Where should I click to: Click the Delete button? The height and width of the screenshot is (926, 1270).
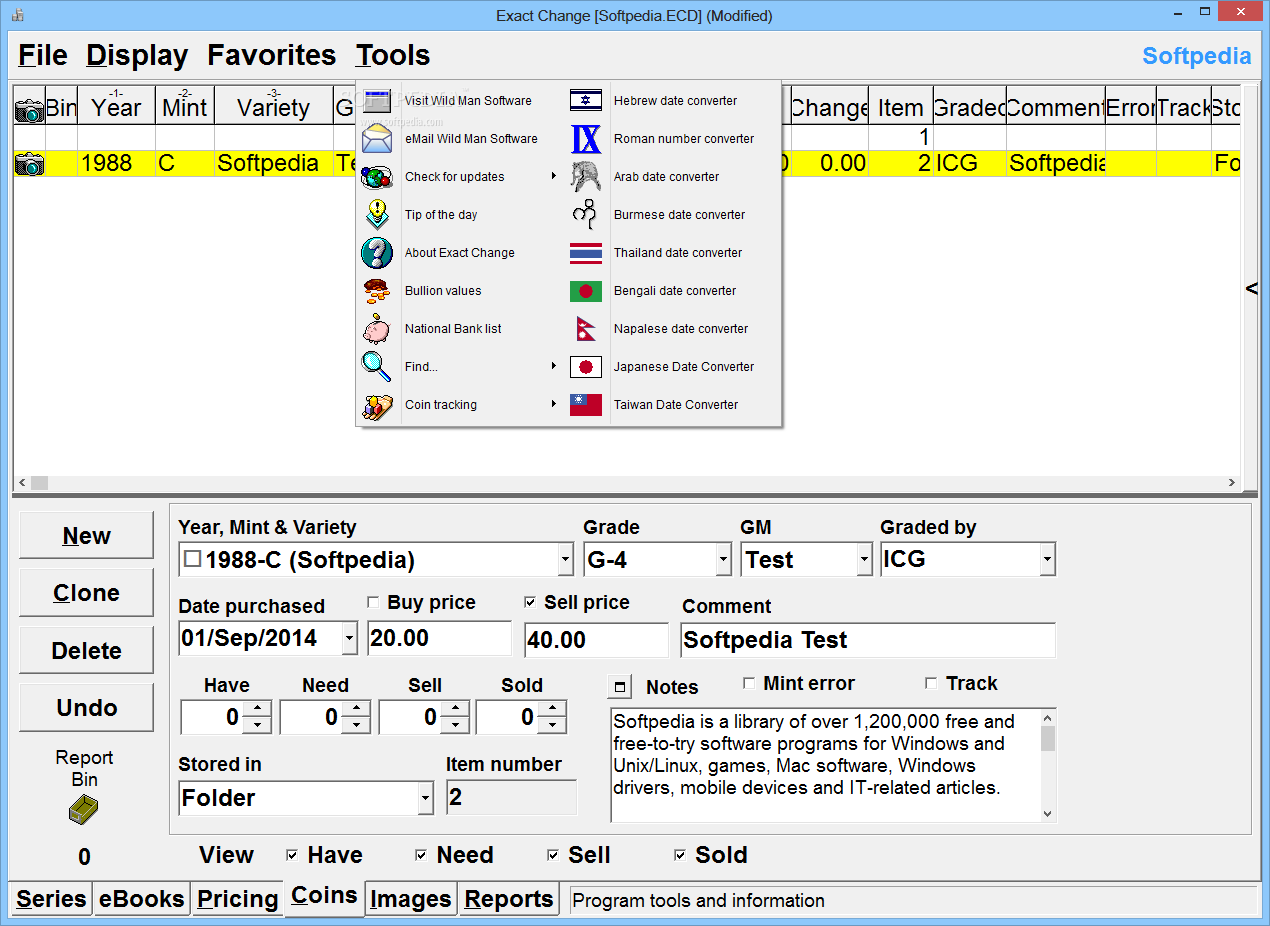pyautogui.click(x=86, y=650)
